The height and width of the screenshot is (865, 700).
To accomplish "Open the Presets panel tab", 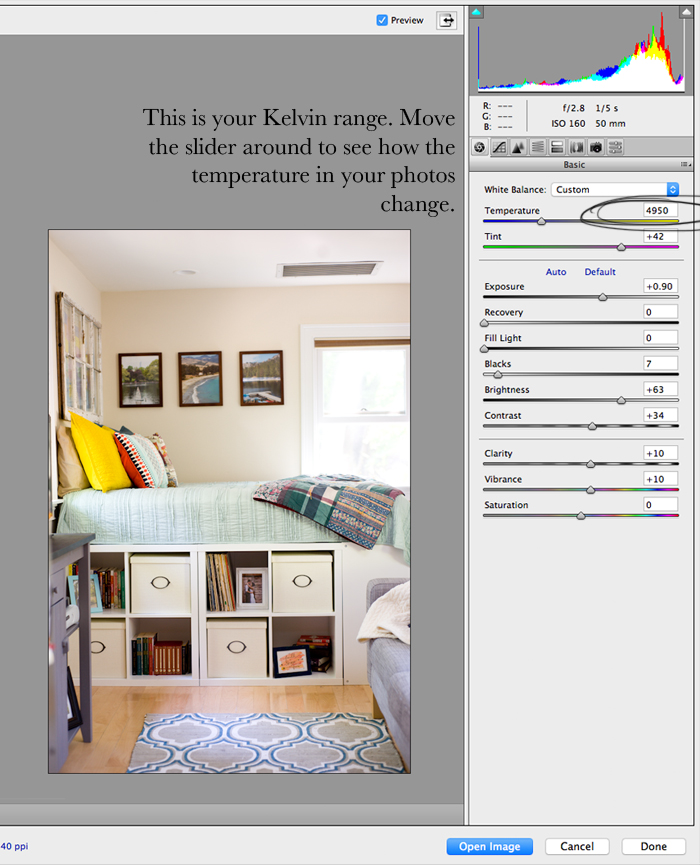I will pos(615,147).
